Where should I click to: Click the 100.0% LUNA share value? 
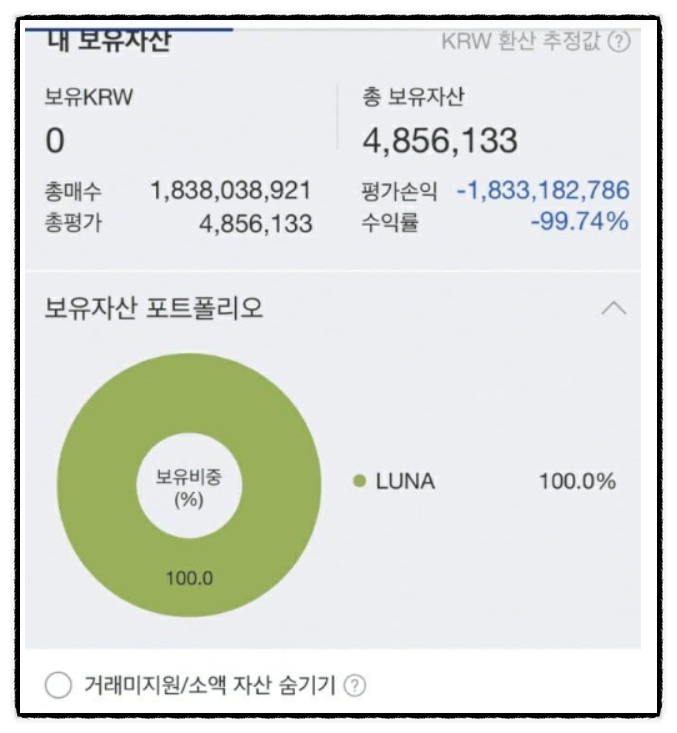[x=577, y=481]
